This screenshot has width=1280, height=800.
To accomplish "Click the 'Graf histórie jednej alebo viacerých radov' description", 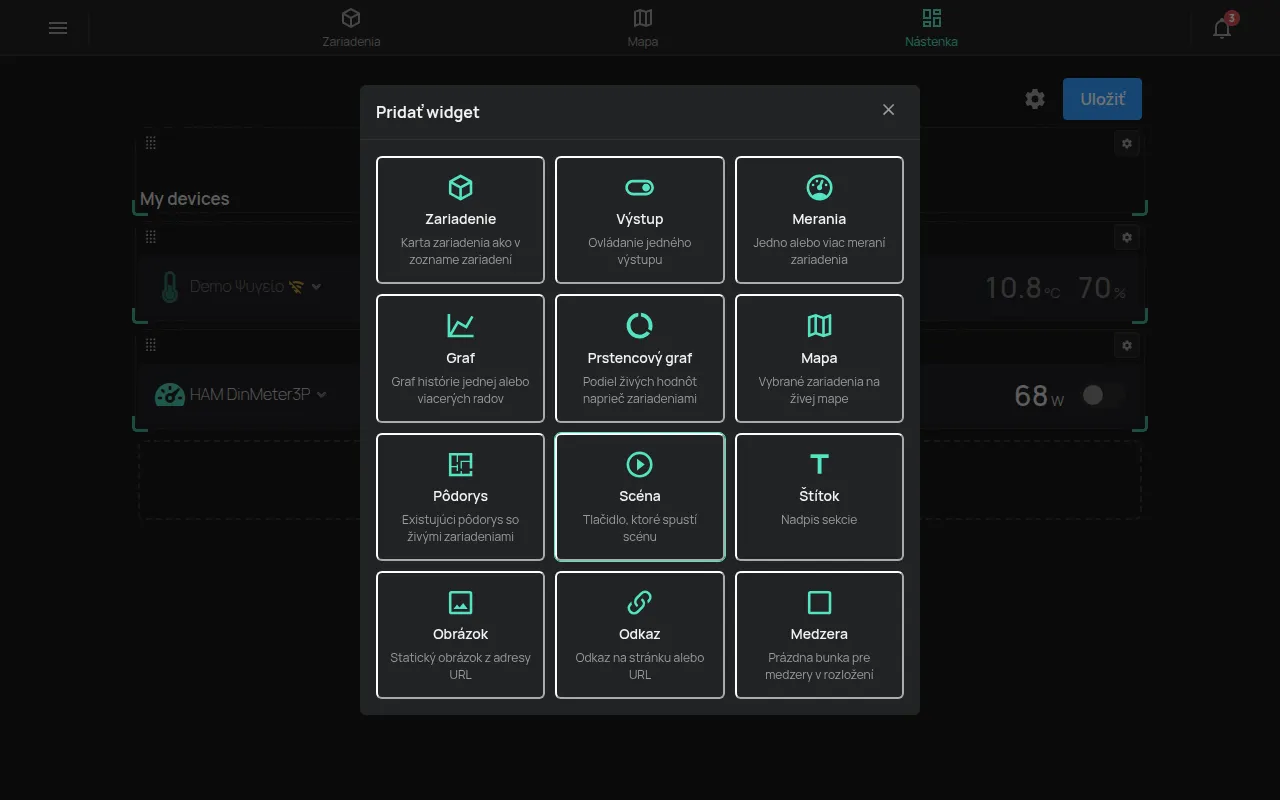I will [460, 390].
